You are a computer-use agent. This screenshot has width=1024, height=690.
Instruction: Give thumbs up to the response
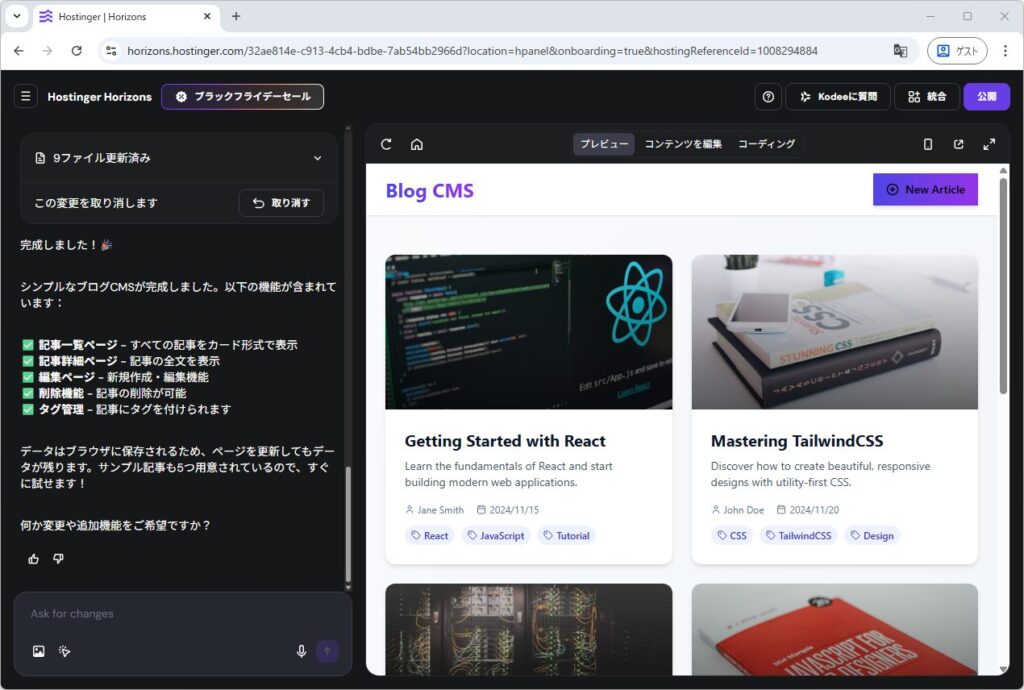pos(33,559)
